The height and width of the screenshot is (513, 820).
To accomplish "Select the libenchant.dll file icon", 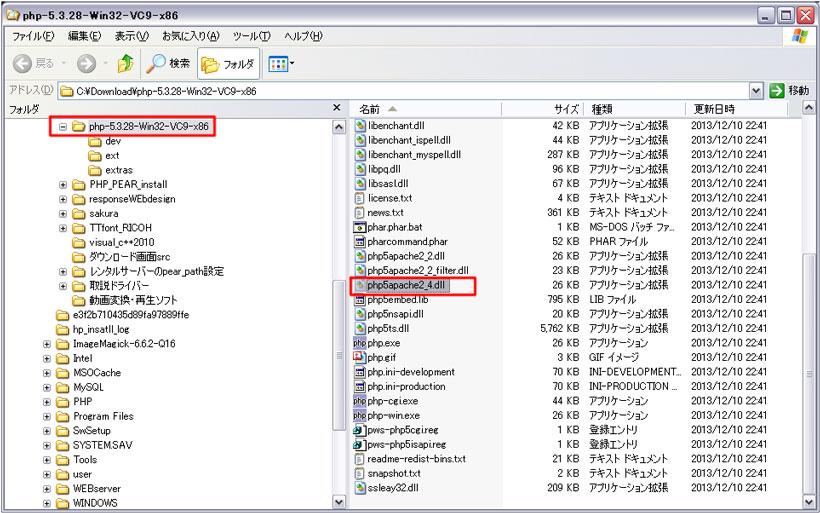I will [360, 126].
